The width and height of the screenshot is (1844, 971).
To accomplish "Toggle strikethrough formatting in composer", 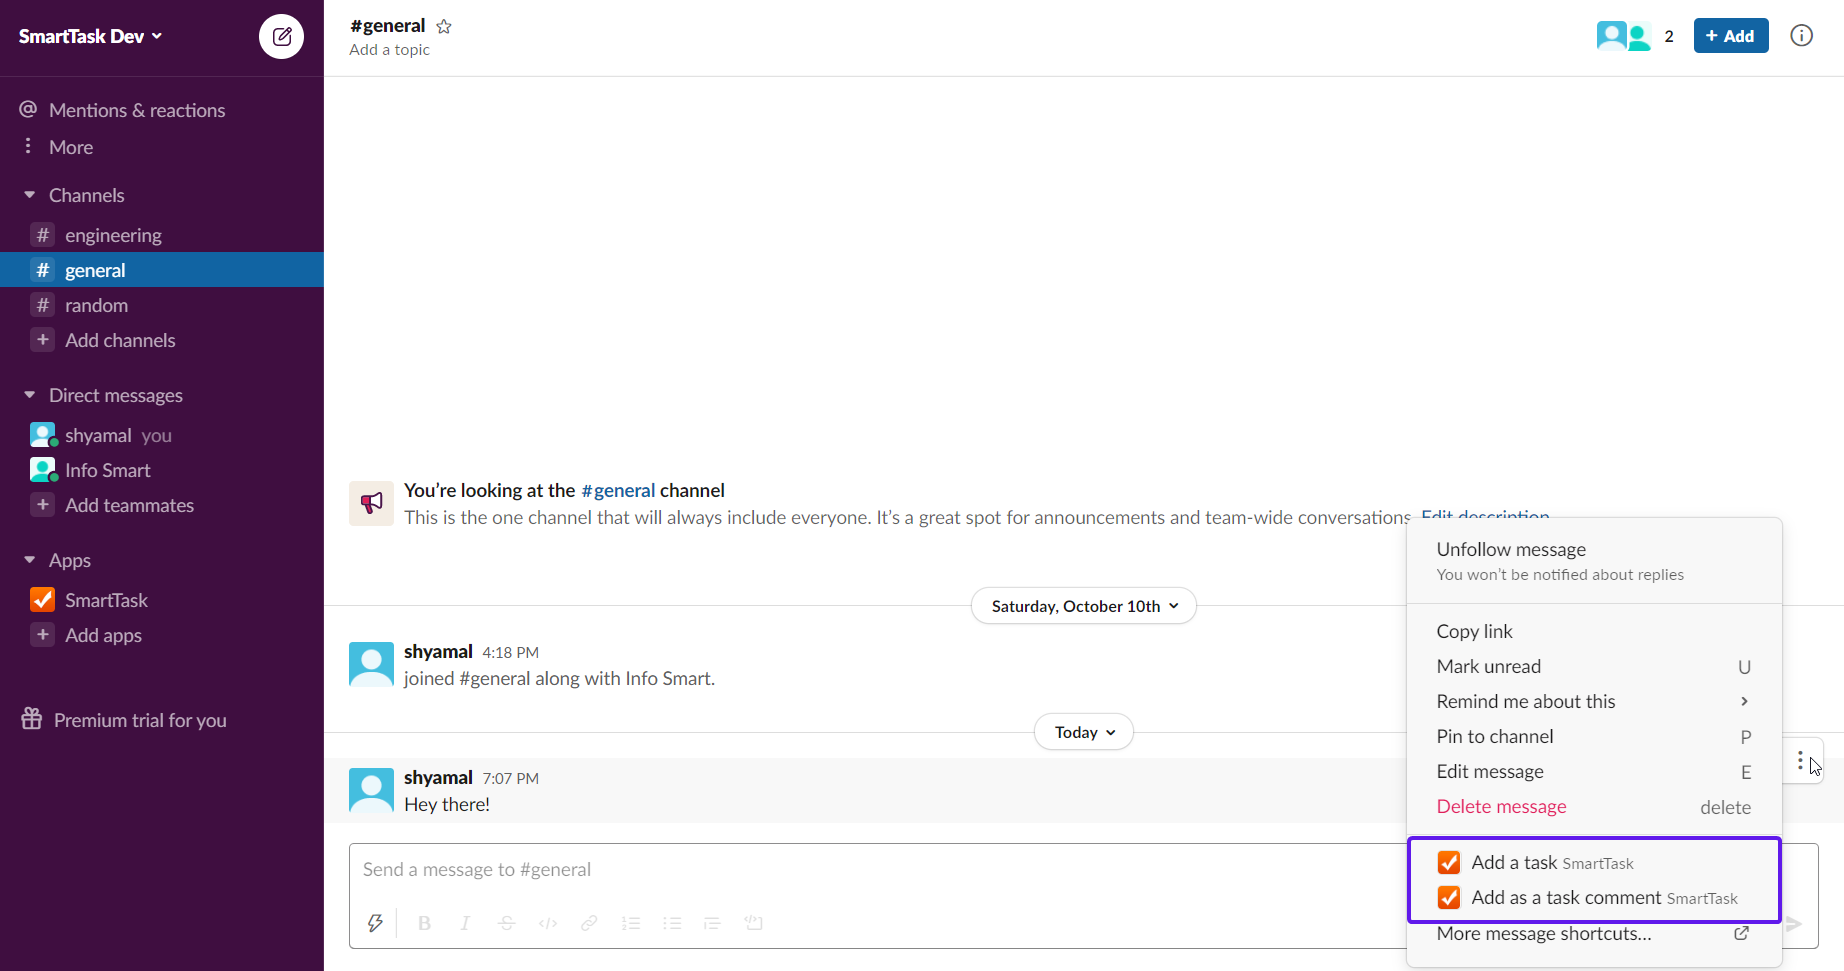I will 507,923.
